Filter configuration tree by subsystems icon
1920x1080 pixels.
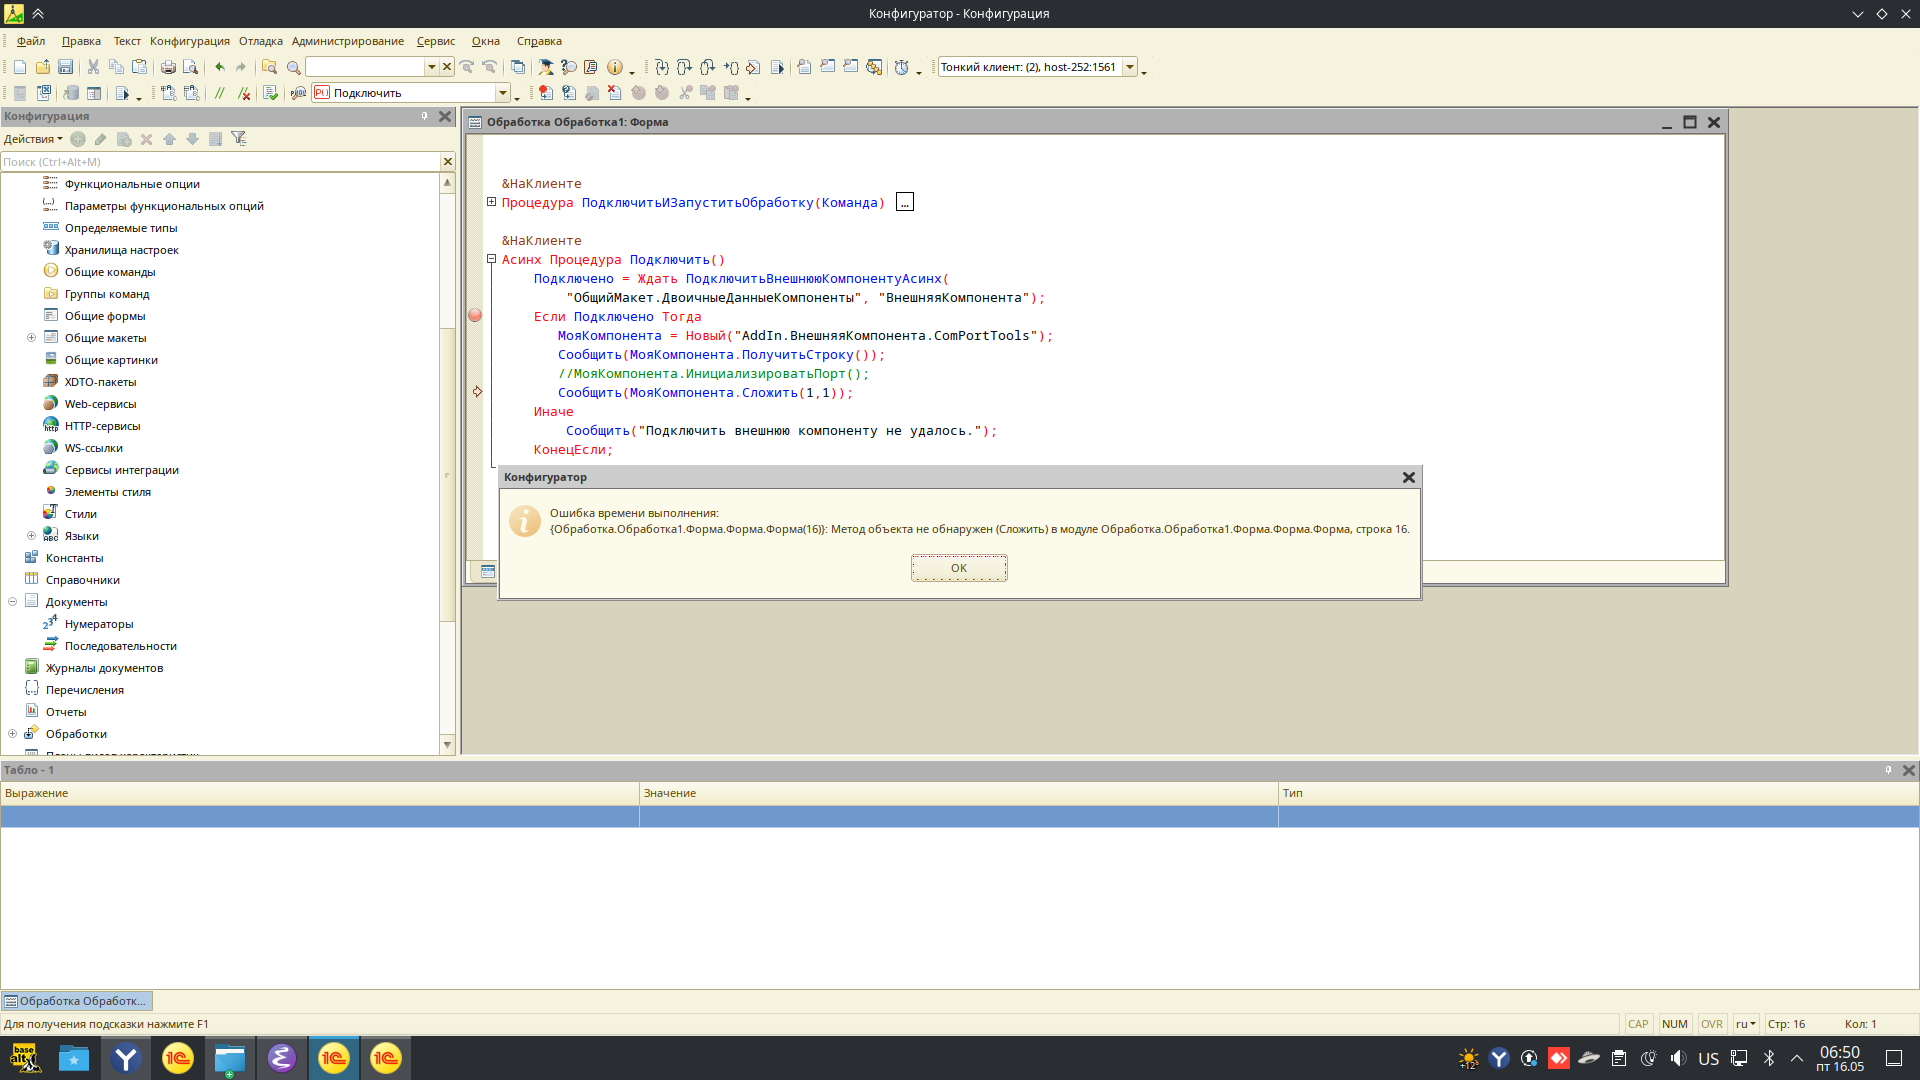click(239, 139)
